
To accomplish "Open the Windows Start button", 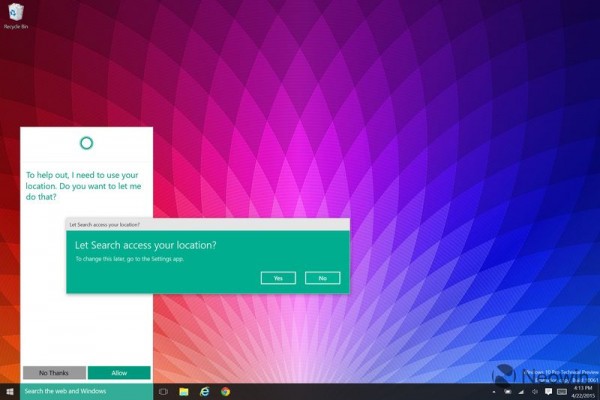I will pyautogui.click(x=10, y=391).
